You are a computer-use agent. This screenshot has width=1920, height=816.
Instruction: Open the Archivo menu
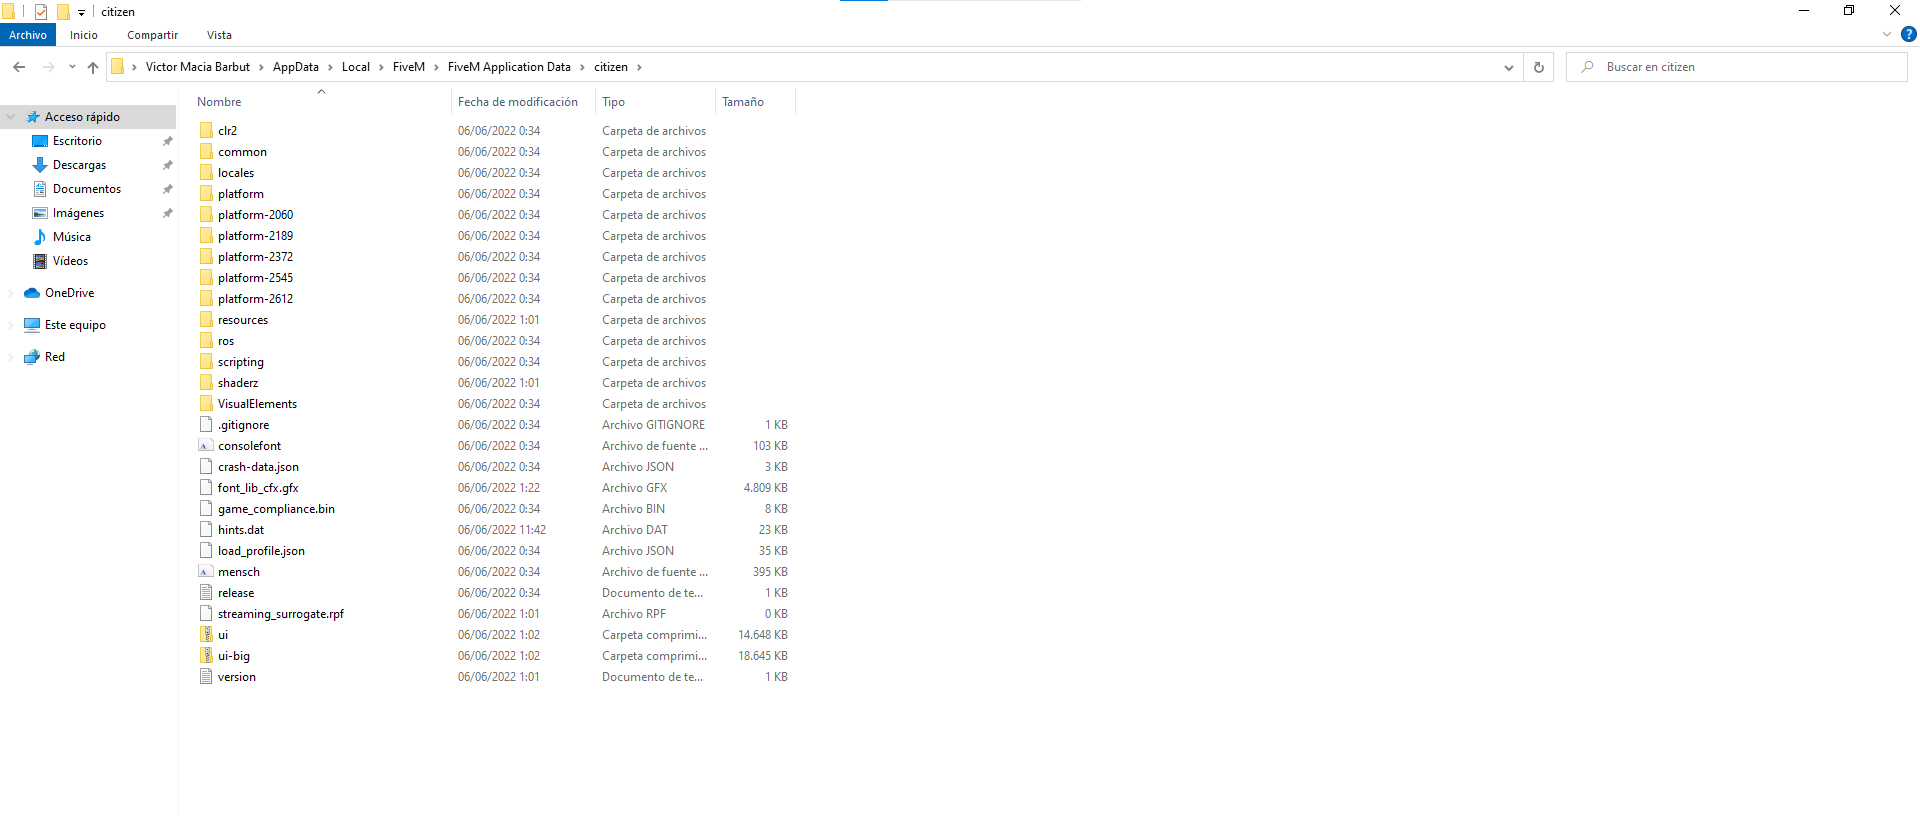(x=28, y=35)
